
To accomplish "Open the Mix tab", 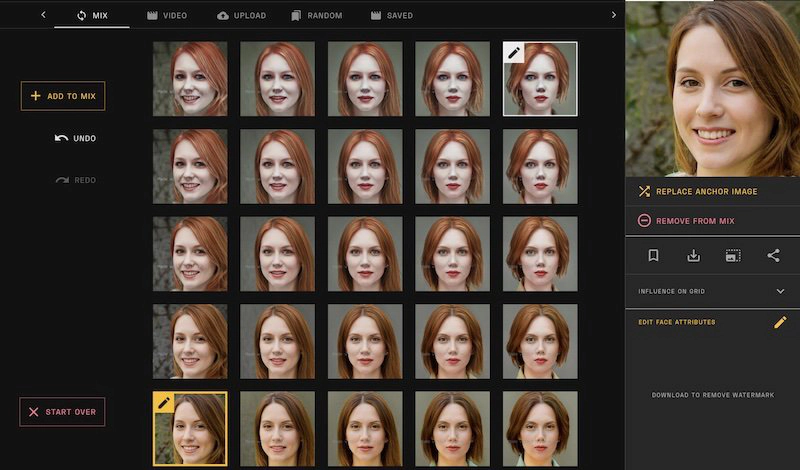I will click(92, 15).
